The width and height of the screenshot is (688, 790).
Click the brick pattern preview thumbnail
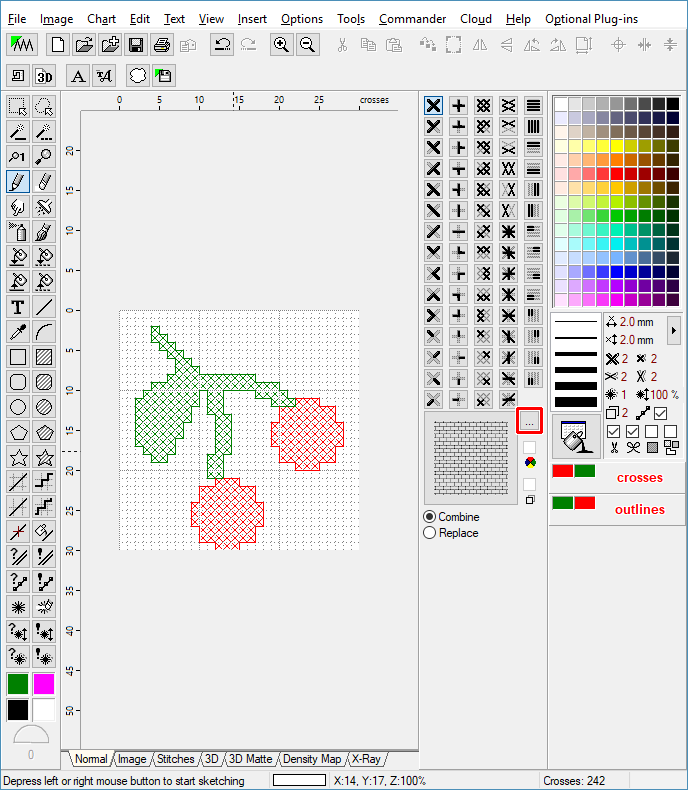pos(470,456)
